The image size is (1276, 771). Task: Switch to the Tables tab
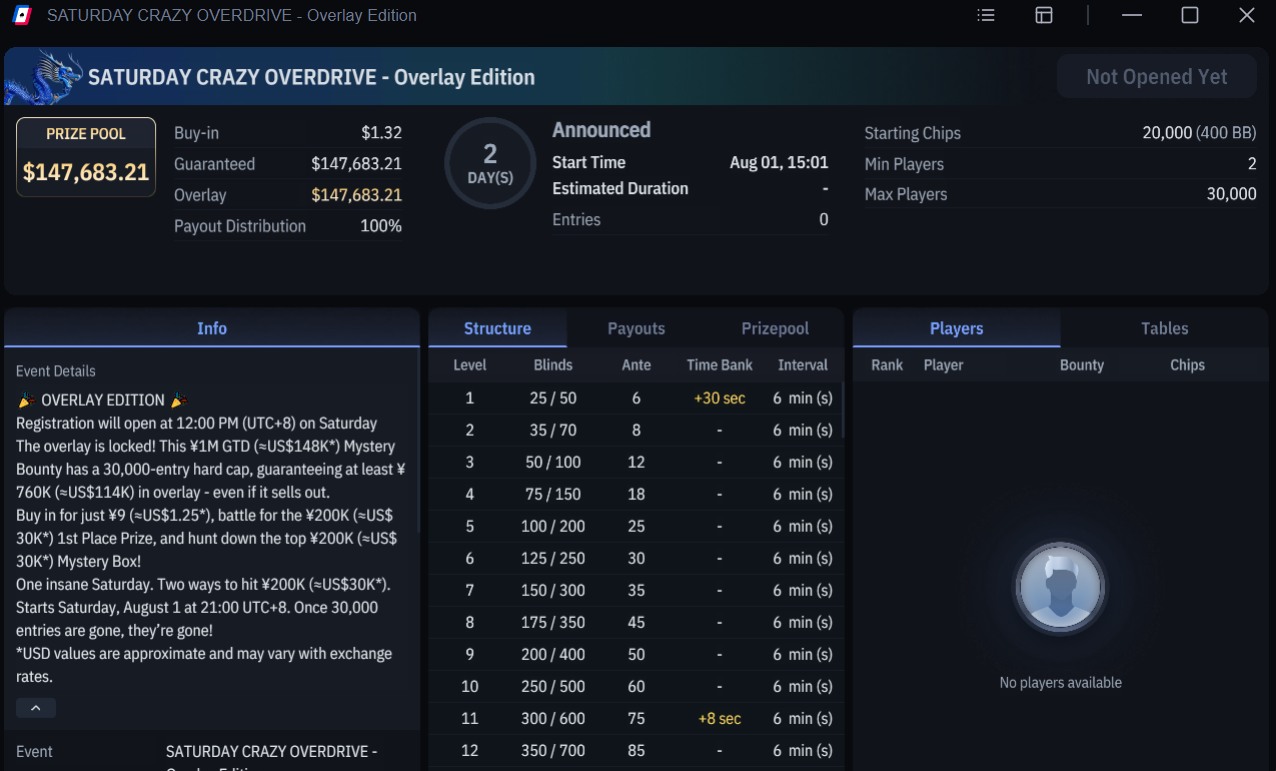coord(1165,328)
